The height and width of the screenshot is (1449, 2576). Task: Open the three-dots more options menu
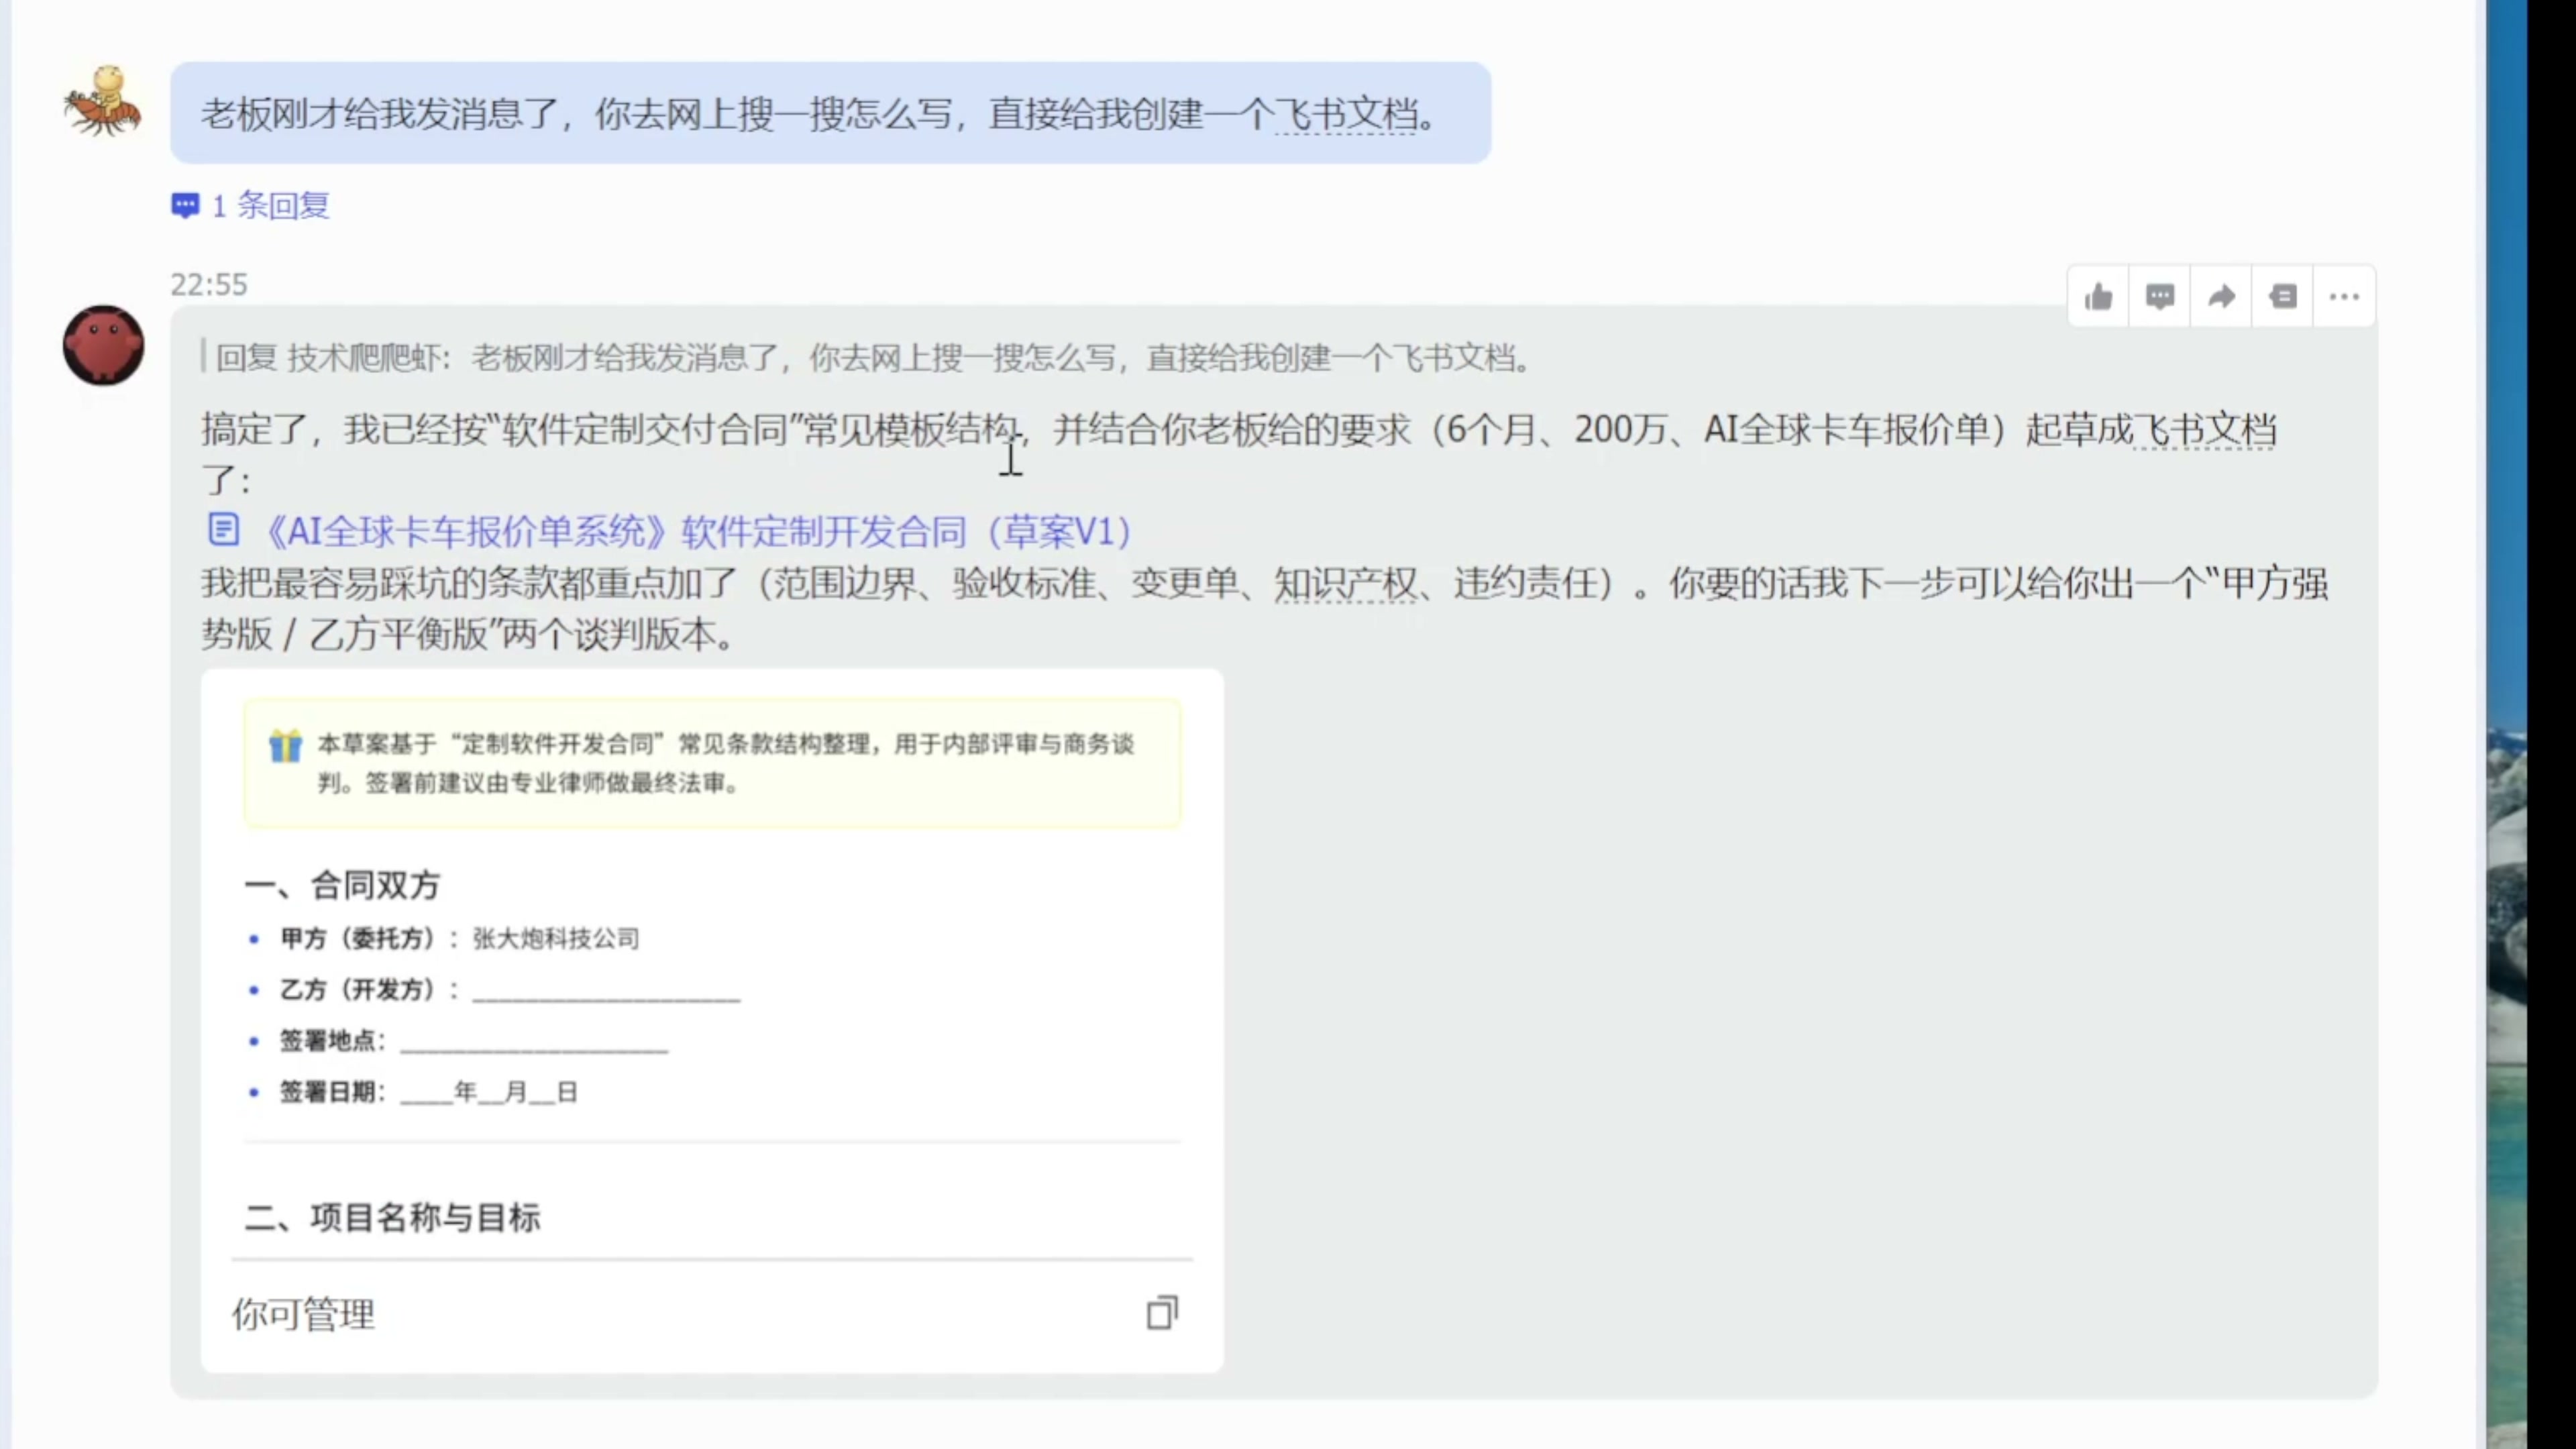point(2344,297)
